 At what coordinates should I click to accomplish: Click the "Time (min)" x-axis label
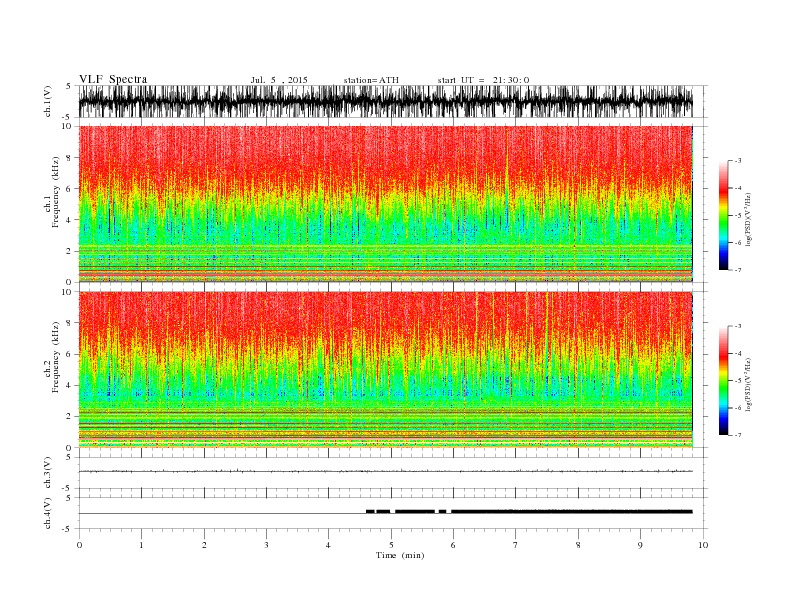[x=400, y=555]
